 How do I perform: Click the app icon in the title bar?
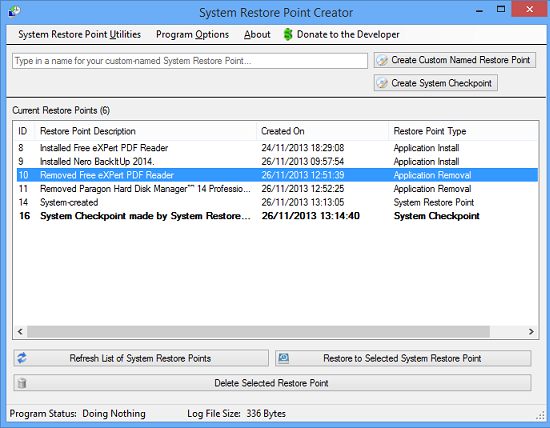(x=14, y=11)
